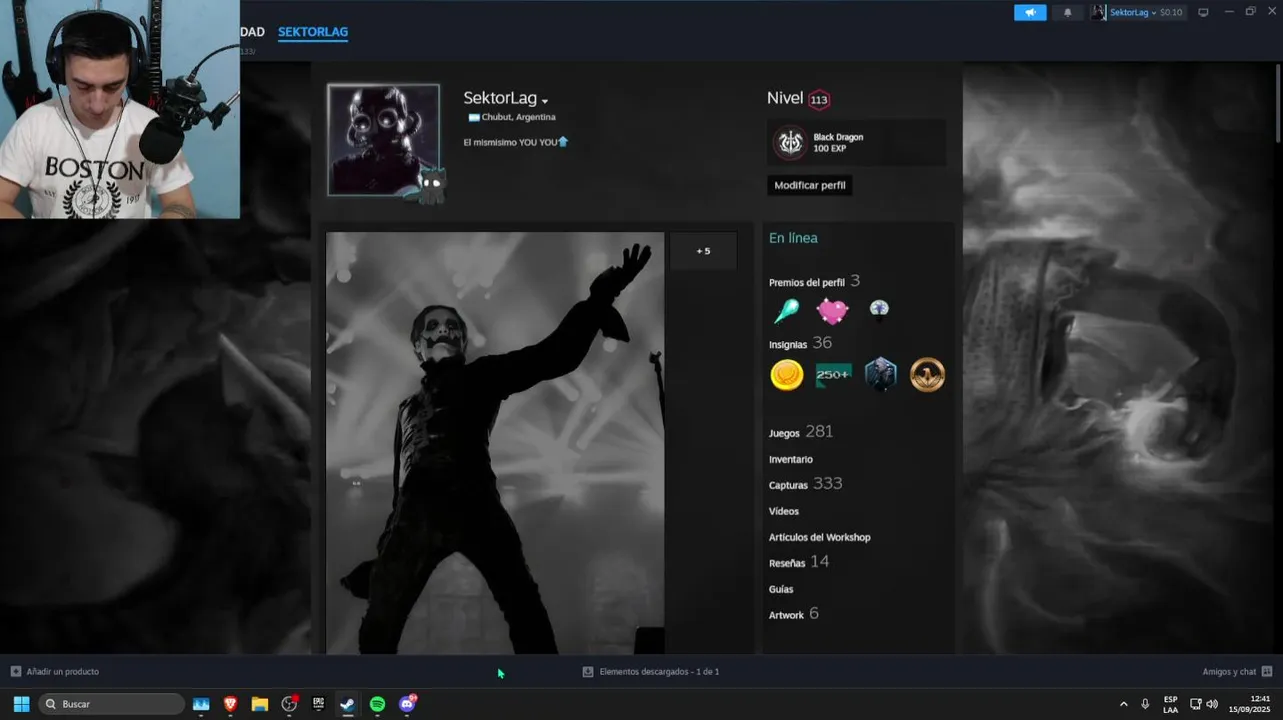The height and width of the screenshot is (720, 1283).
Task: Switch to Big Picture mode icon
Action: point(1203,12)
